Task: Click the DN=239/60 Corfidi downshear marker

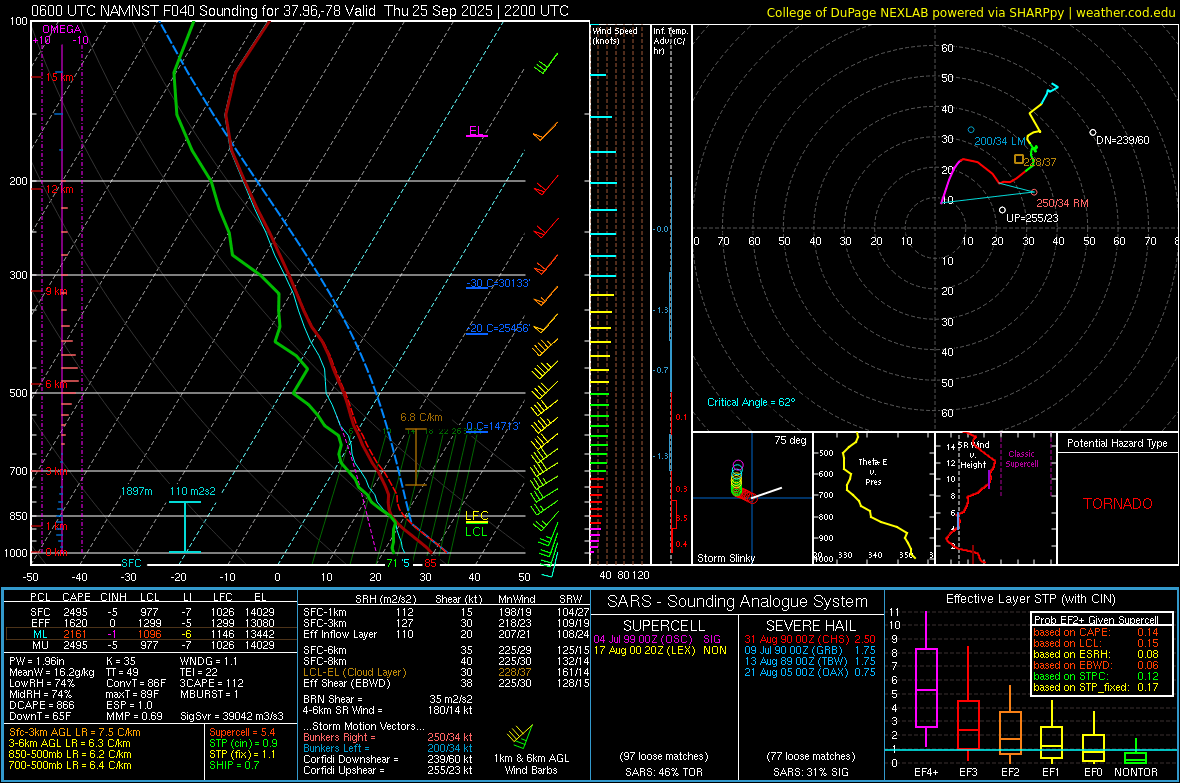Action: click(1093, 133)
